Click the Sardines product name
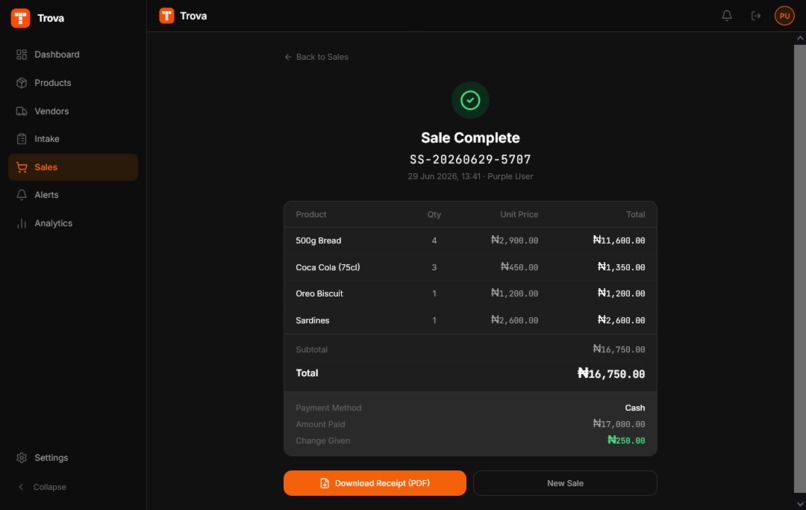The image size is (806, 510). [313, 320]
